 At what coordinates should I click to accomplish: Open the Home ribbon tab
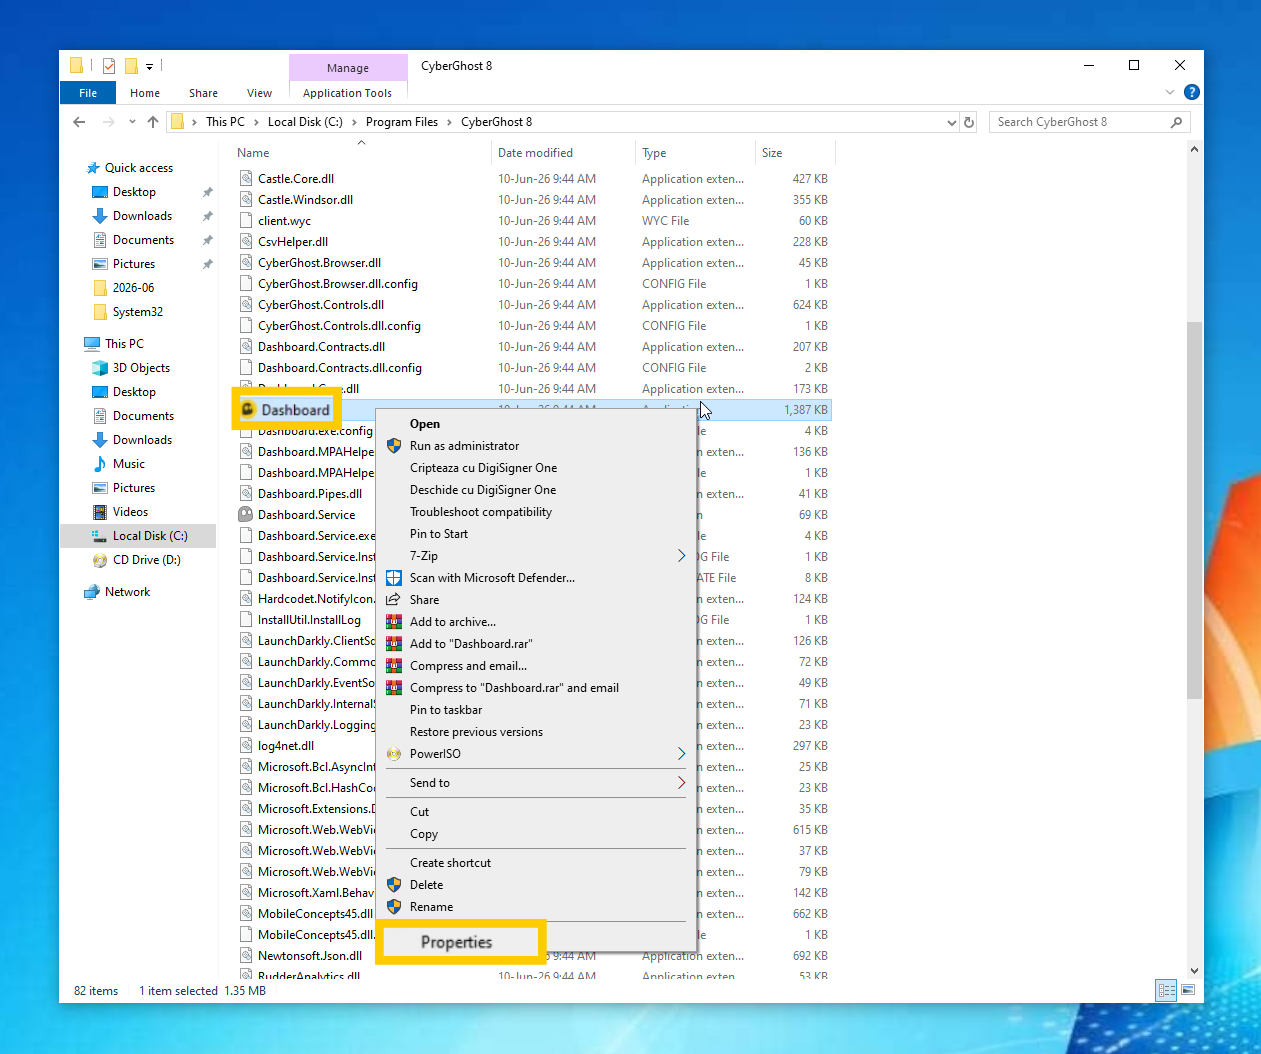pyautogui.click(x=145, y=93)
